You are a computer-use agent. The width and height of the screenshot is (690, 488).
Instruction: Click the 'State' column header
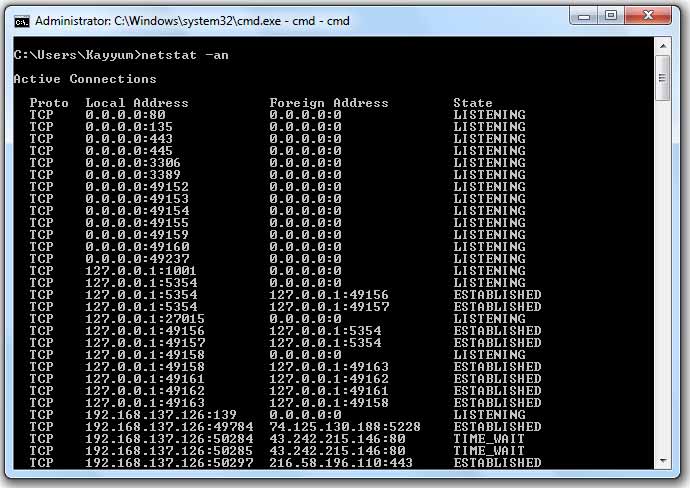pyautogui.click(x=473, y=103)
